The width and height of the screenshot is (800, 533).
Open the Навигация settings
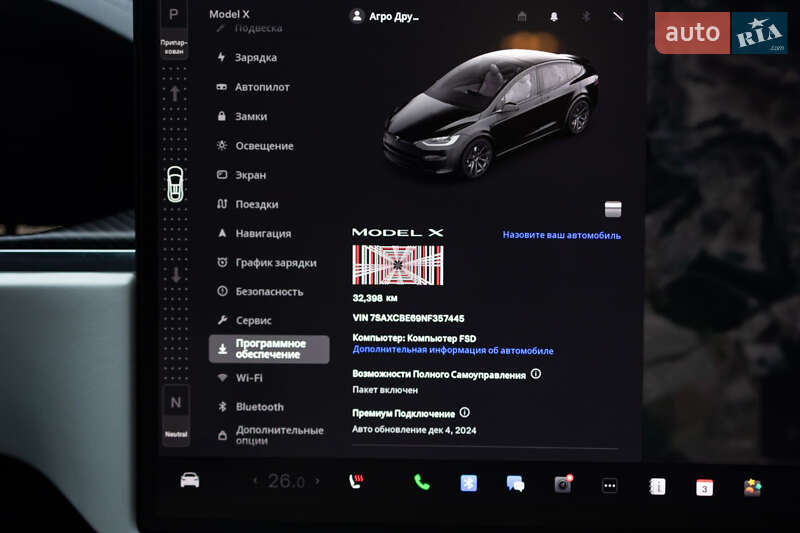(x=255, y=233)
